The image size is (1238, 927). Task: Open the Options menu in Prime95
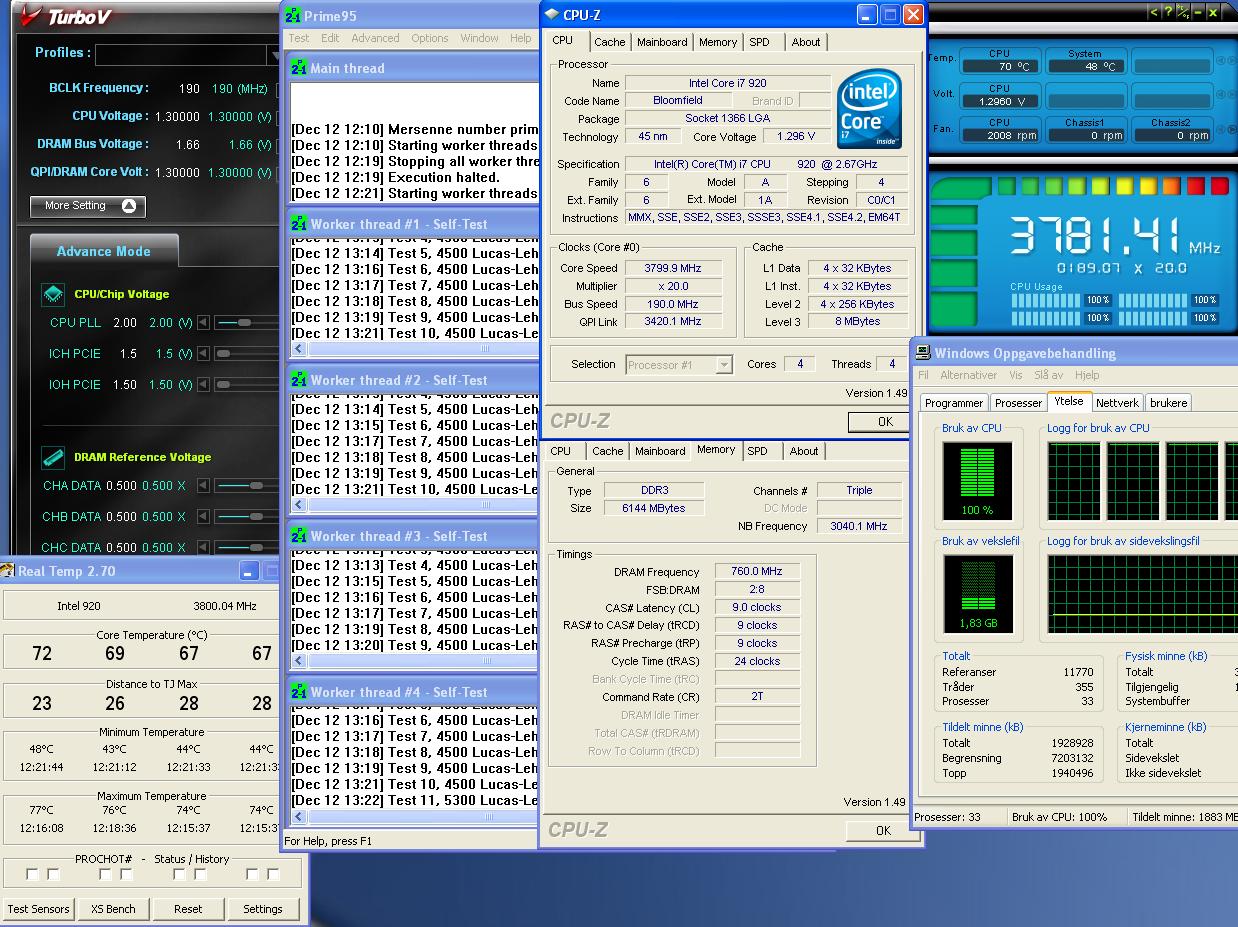point(430,38)
